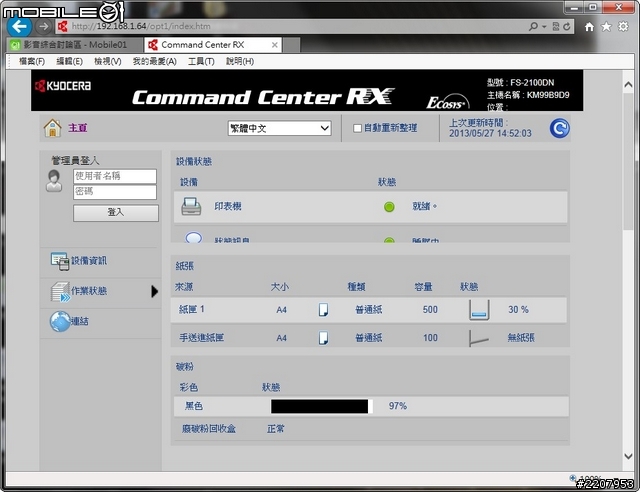
Task: Open the 繁體中文 language dropdown
Action: (279, 129)
